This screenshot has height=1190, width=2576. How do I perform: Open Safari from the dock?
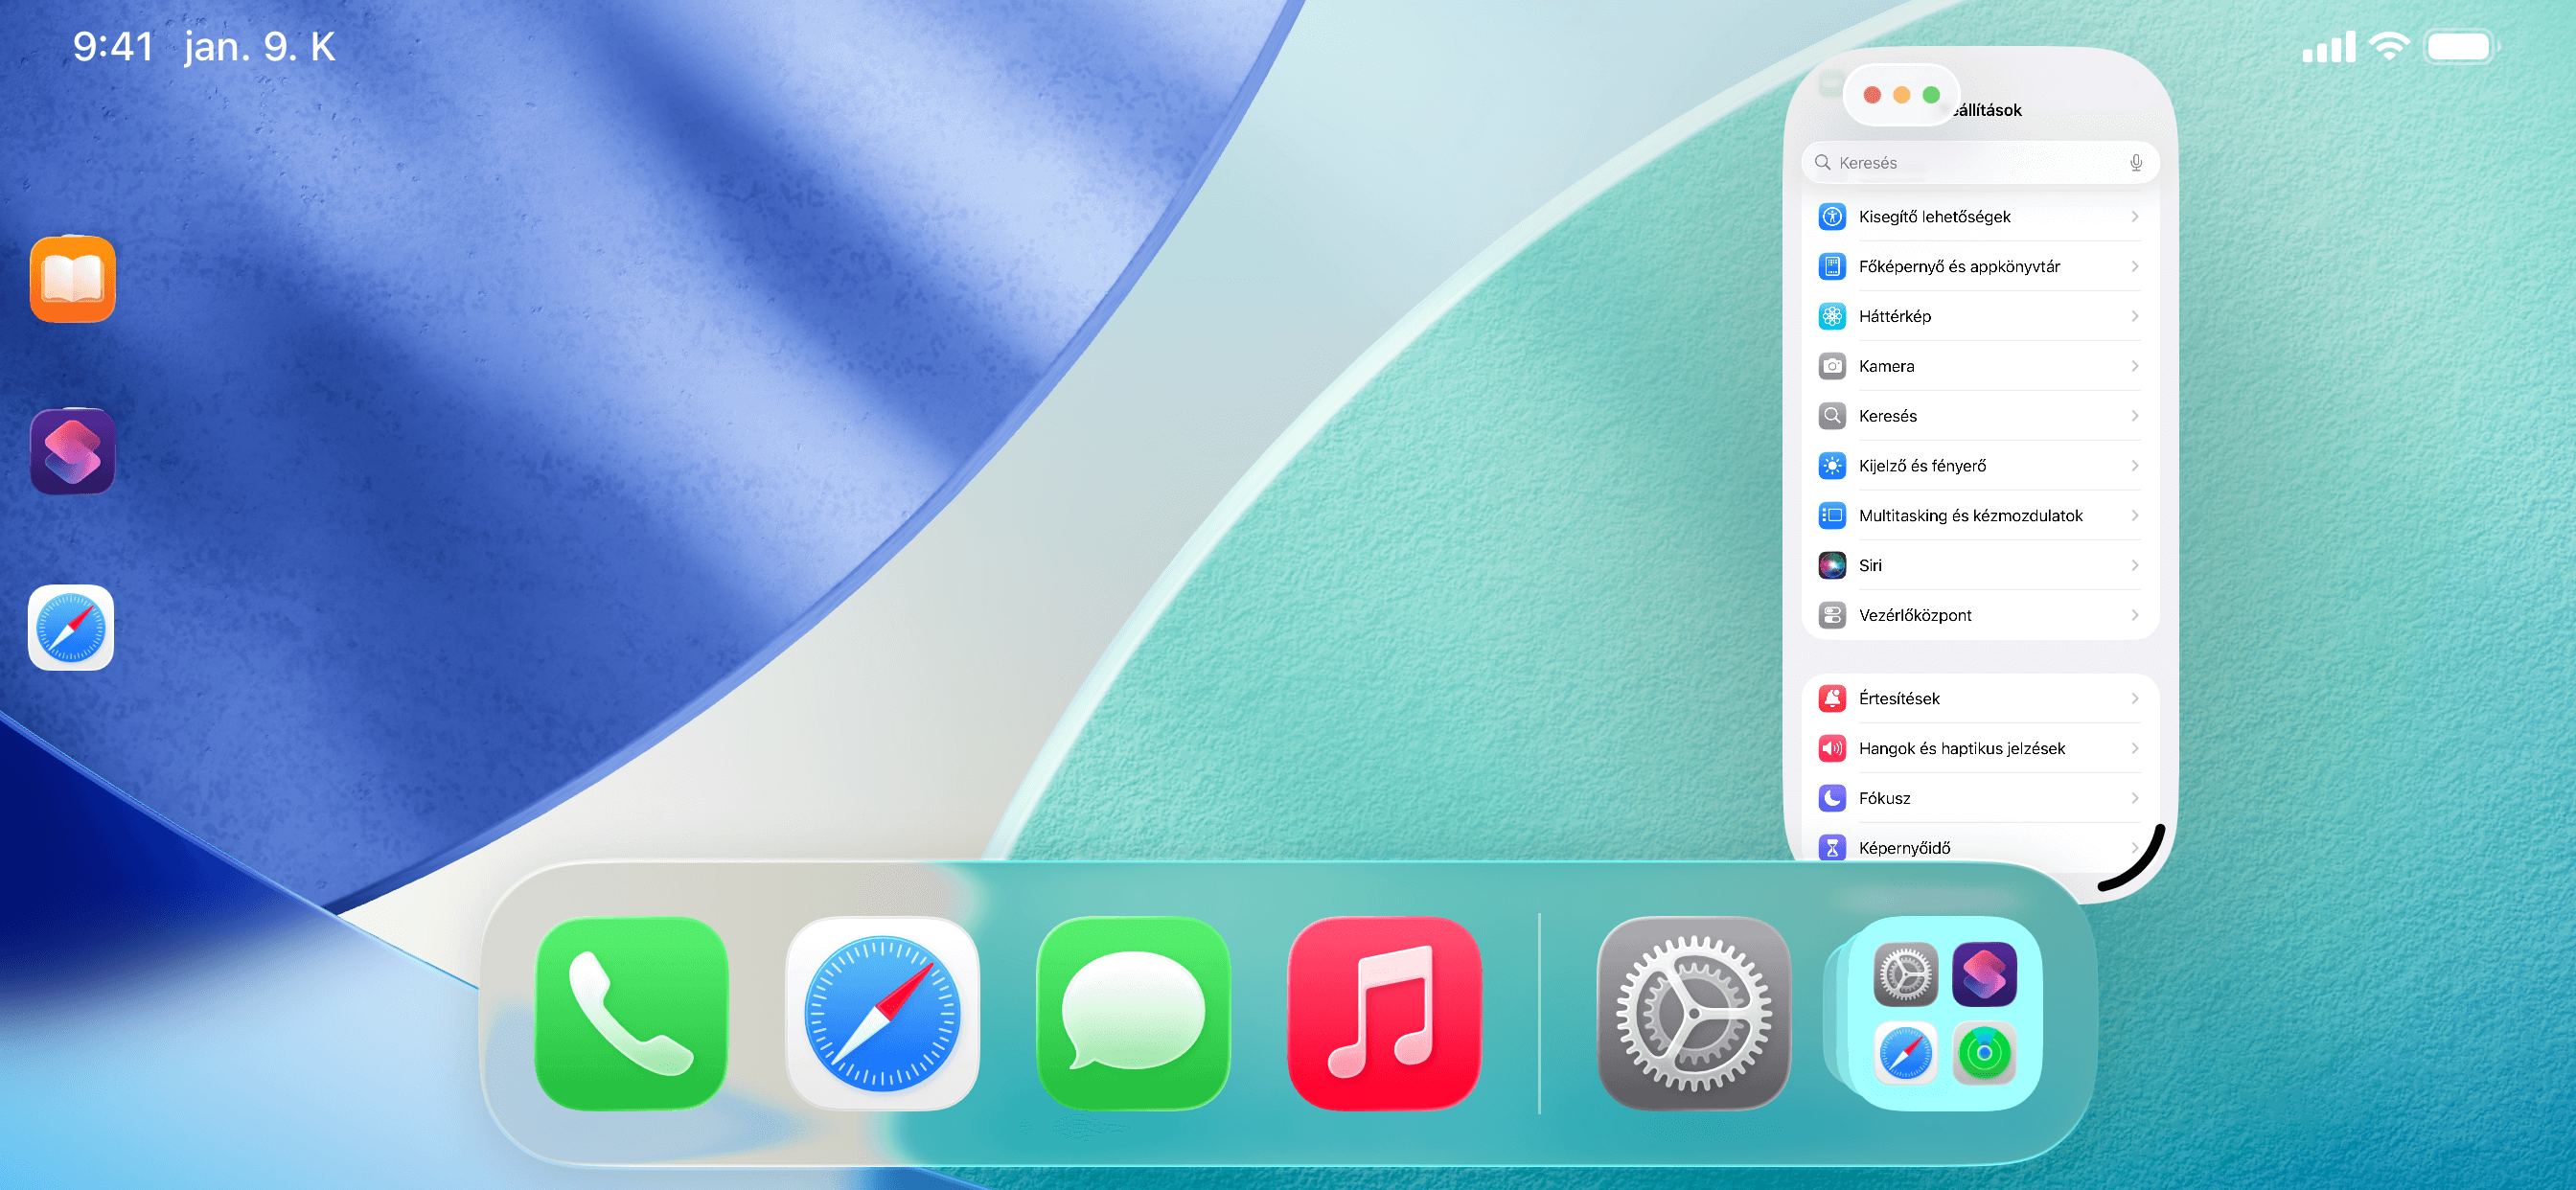pyautogui.click(x=882, y=1013)
